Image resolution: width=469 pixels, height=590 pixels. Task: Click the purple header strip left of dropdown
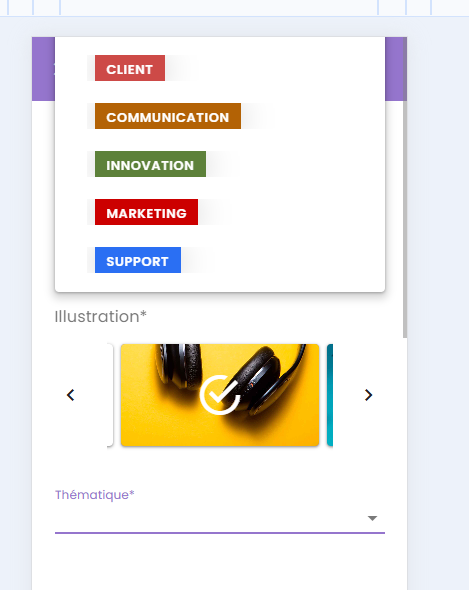click(43, 69)
